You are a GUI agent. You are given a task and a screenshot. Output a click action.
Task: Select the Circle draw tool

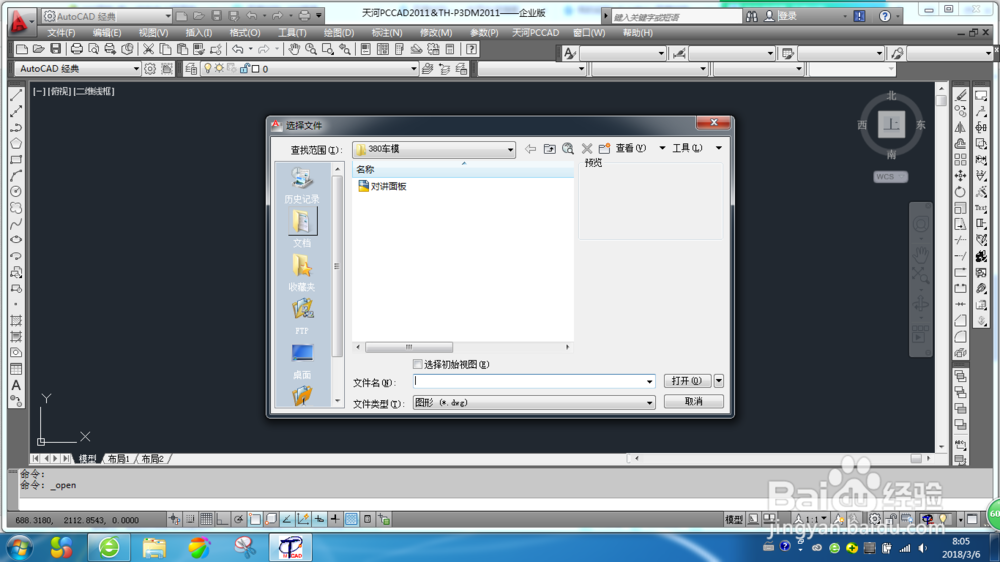click(17, 191)
